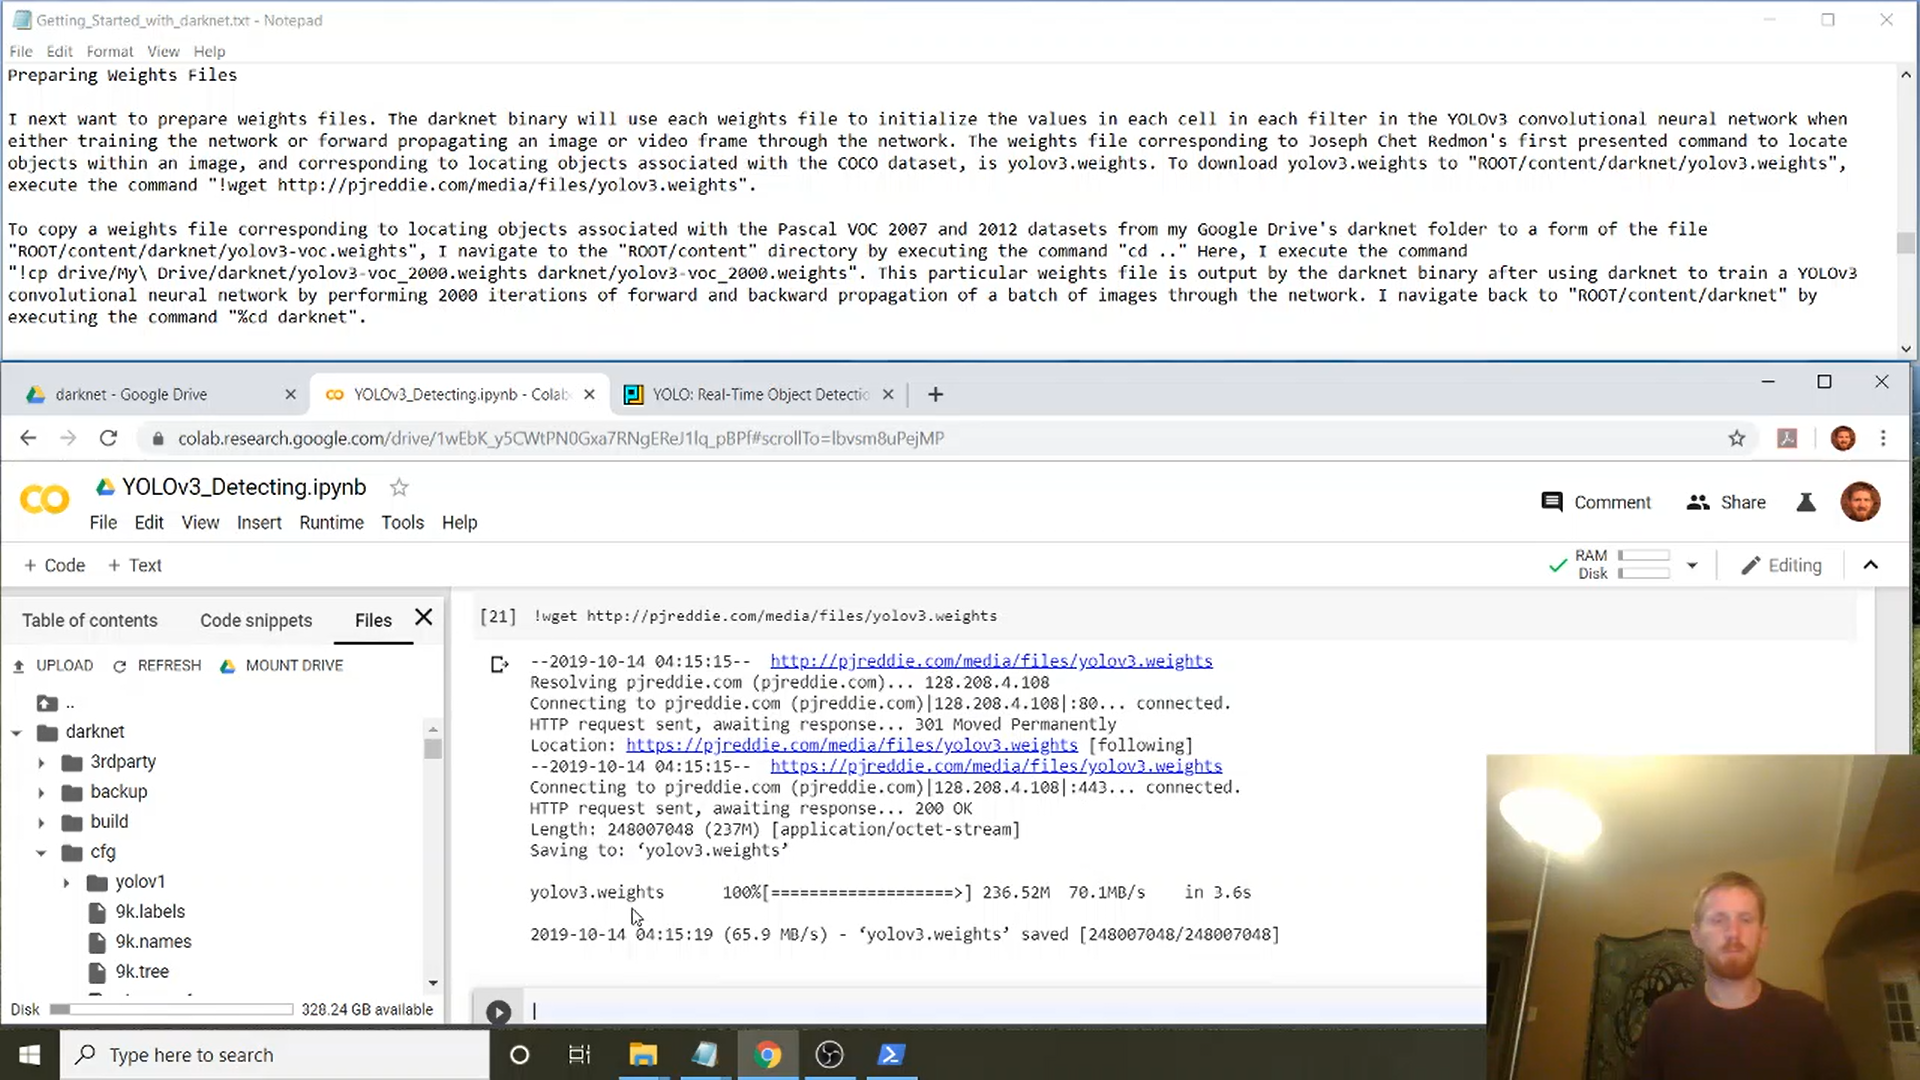The height and width of the screenshot is (1080, 1920).
Task: Open yolov3.weights link in first output line
Action: tap(990, 661)
